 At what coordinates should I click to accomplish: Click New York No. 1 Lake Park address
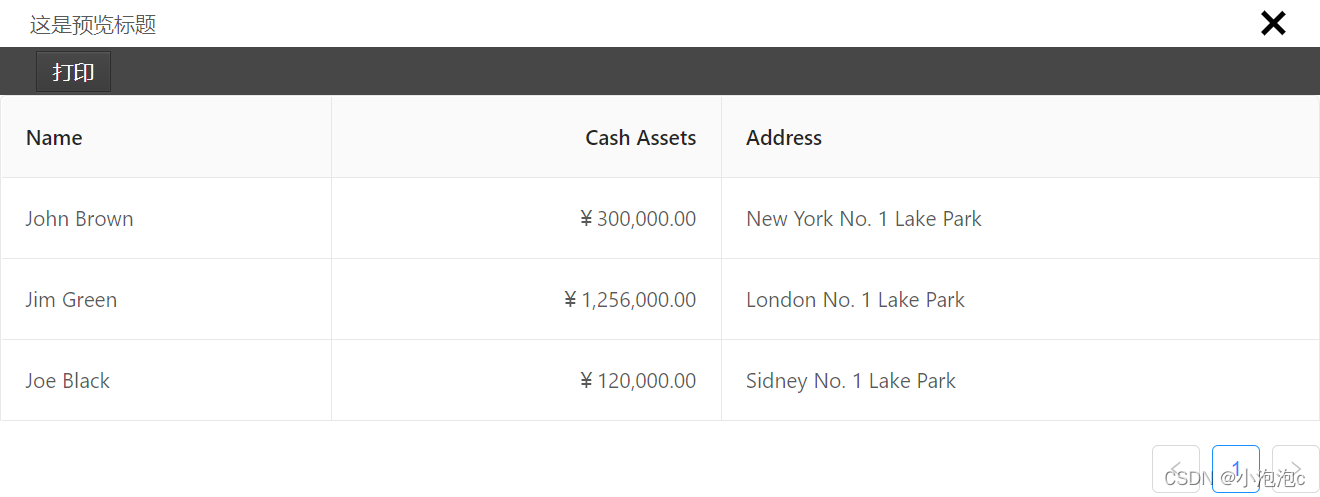pyautogui.click(x=864, y=219)
